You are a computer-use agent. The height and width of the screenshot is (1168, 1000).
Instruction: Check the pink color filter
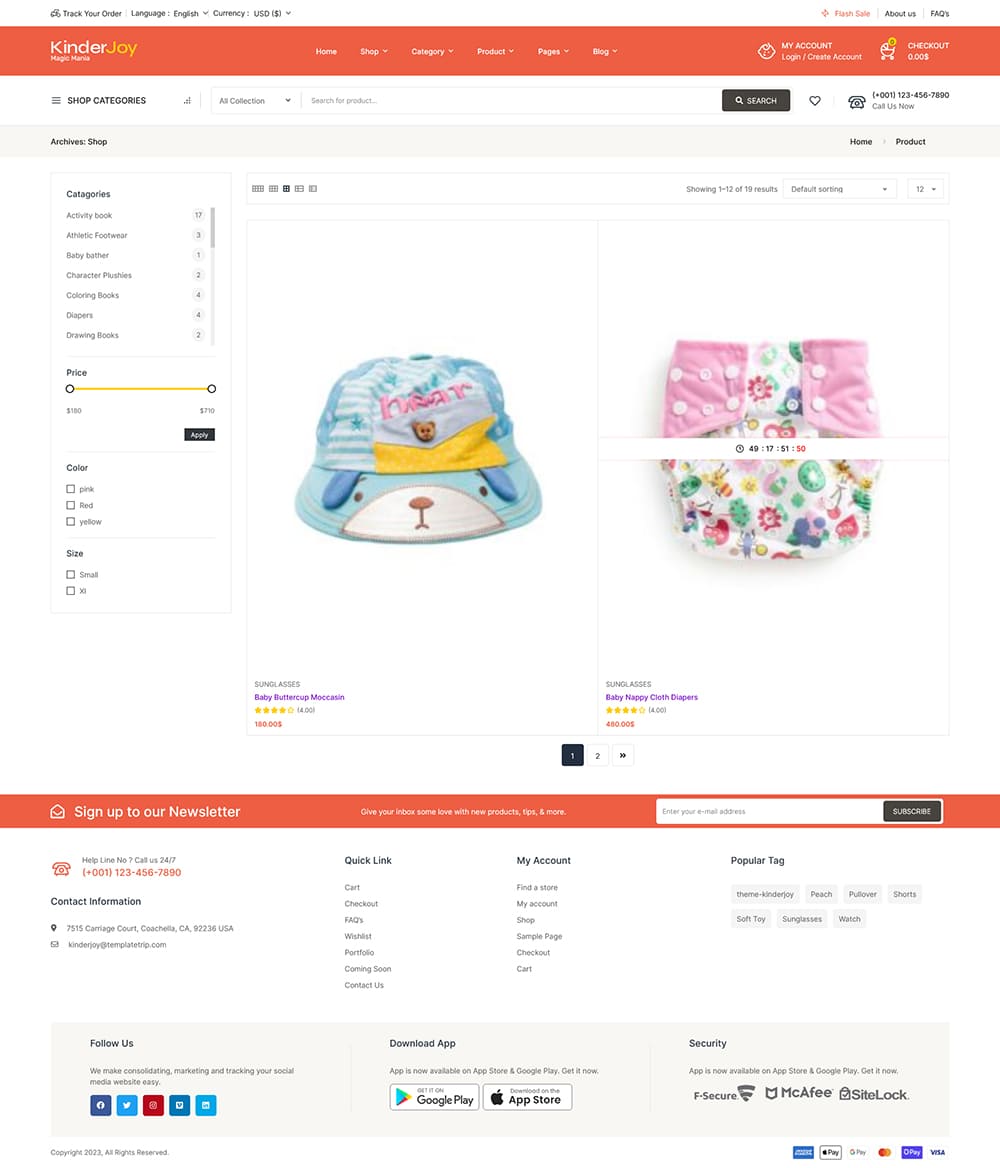pos(71,489)
